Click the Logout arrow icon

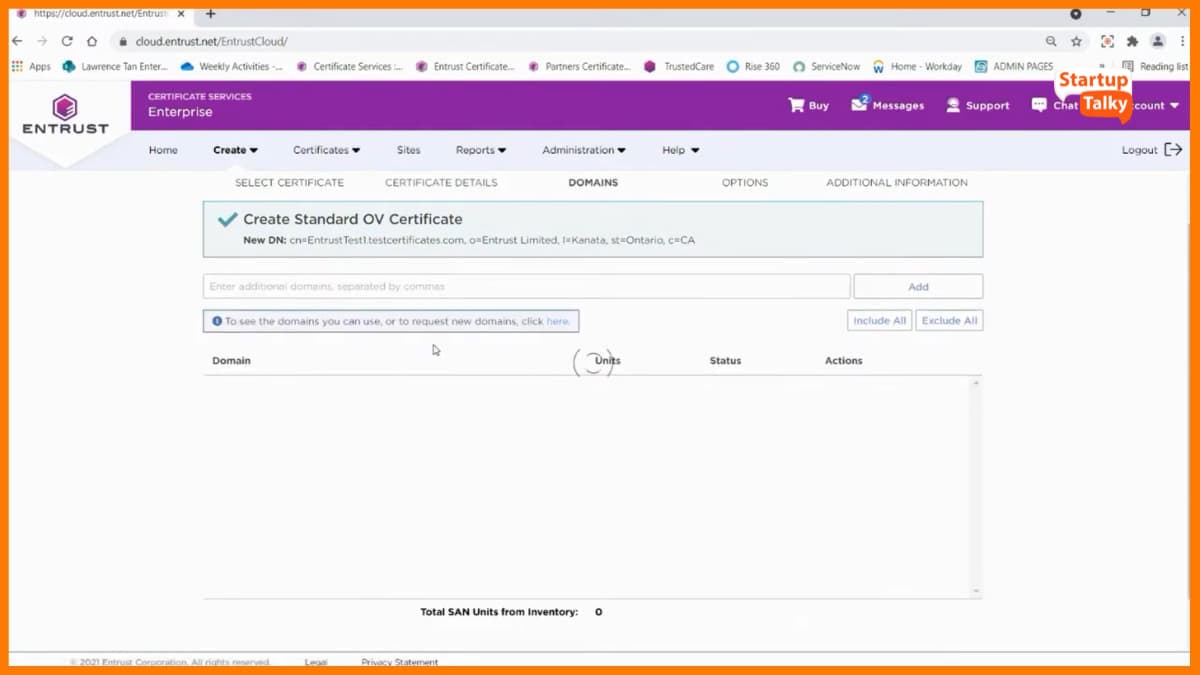[1170, 149]
